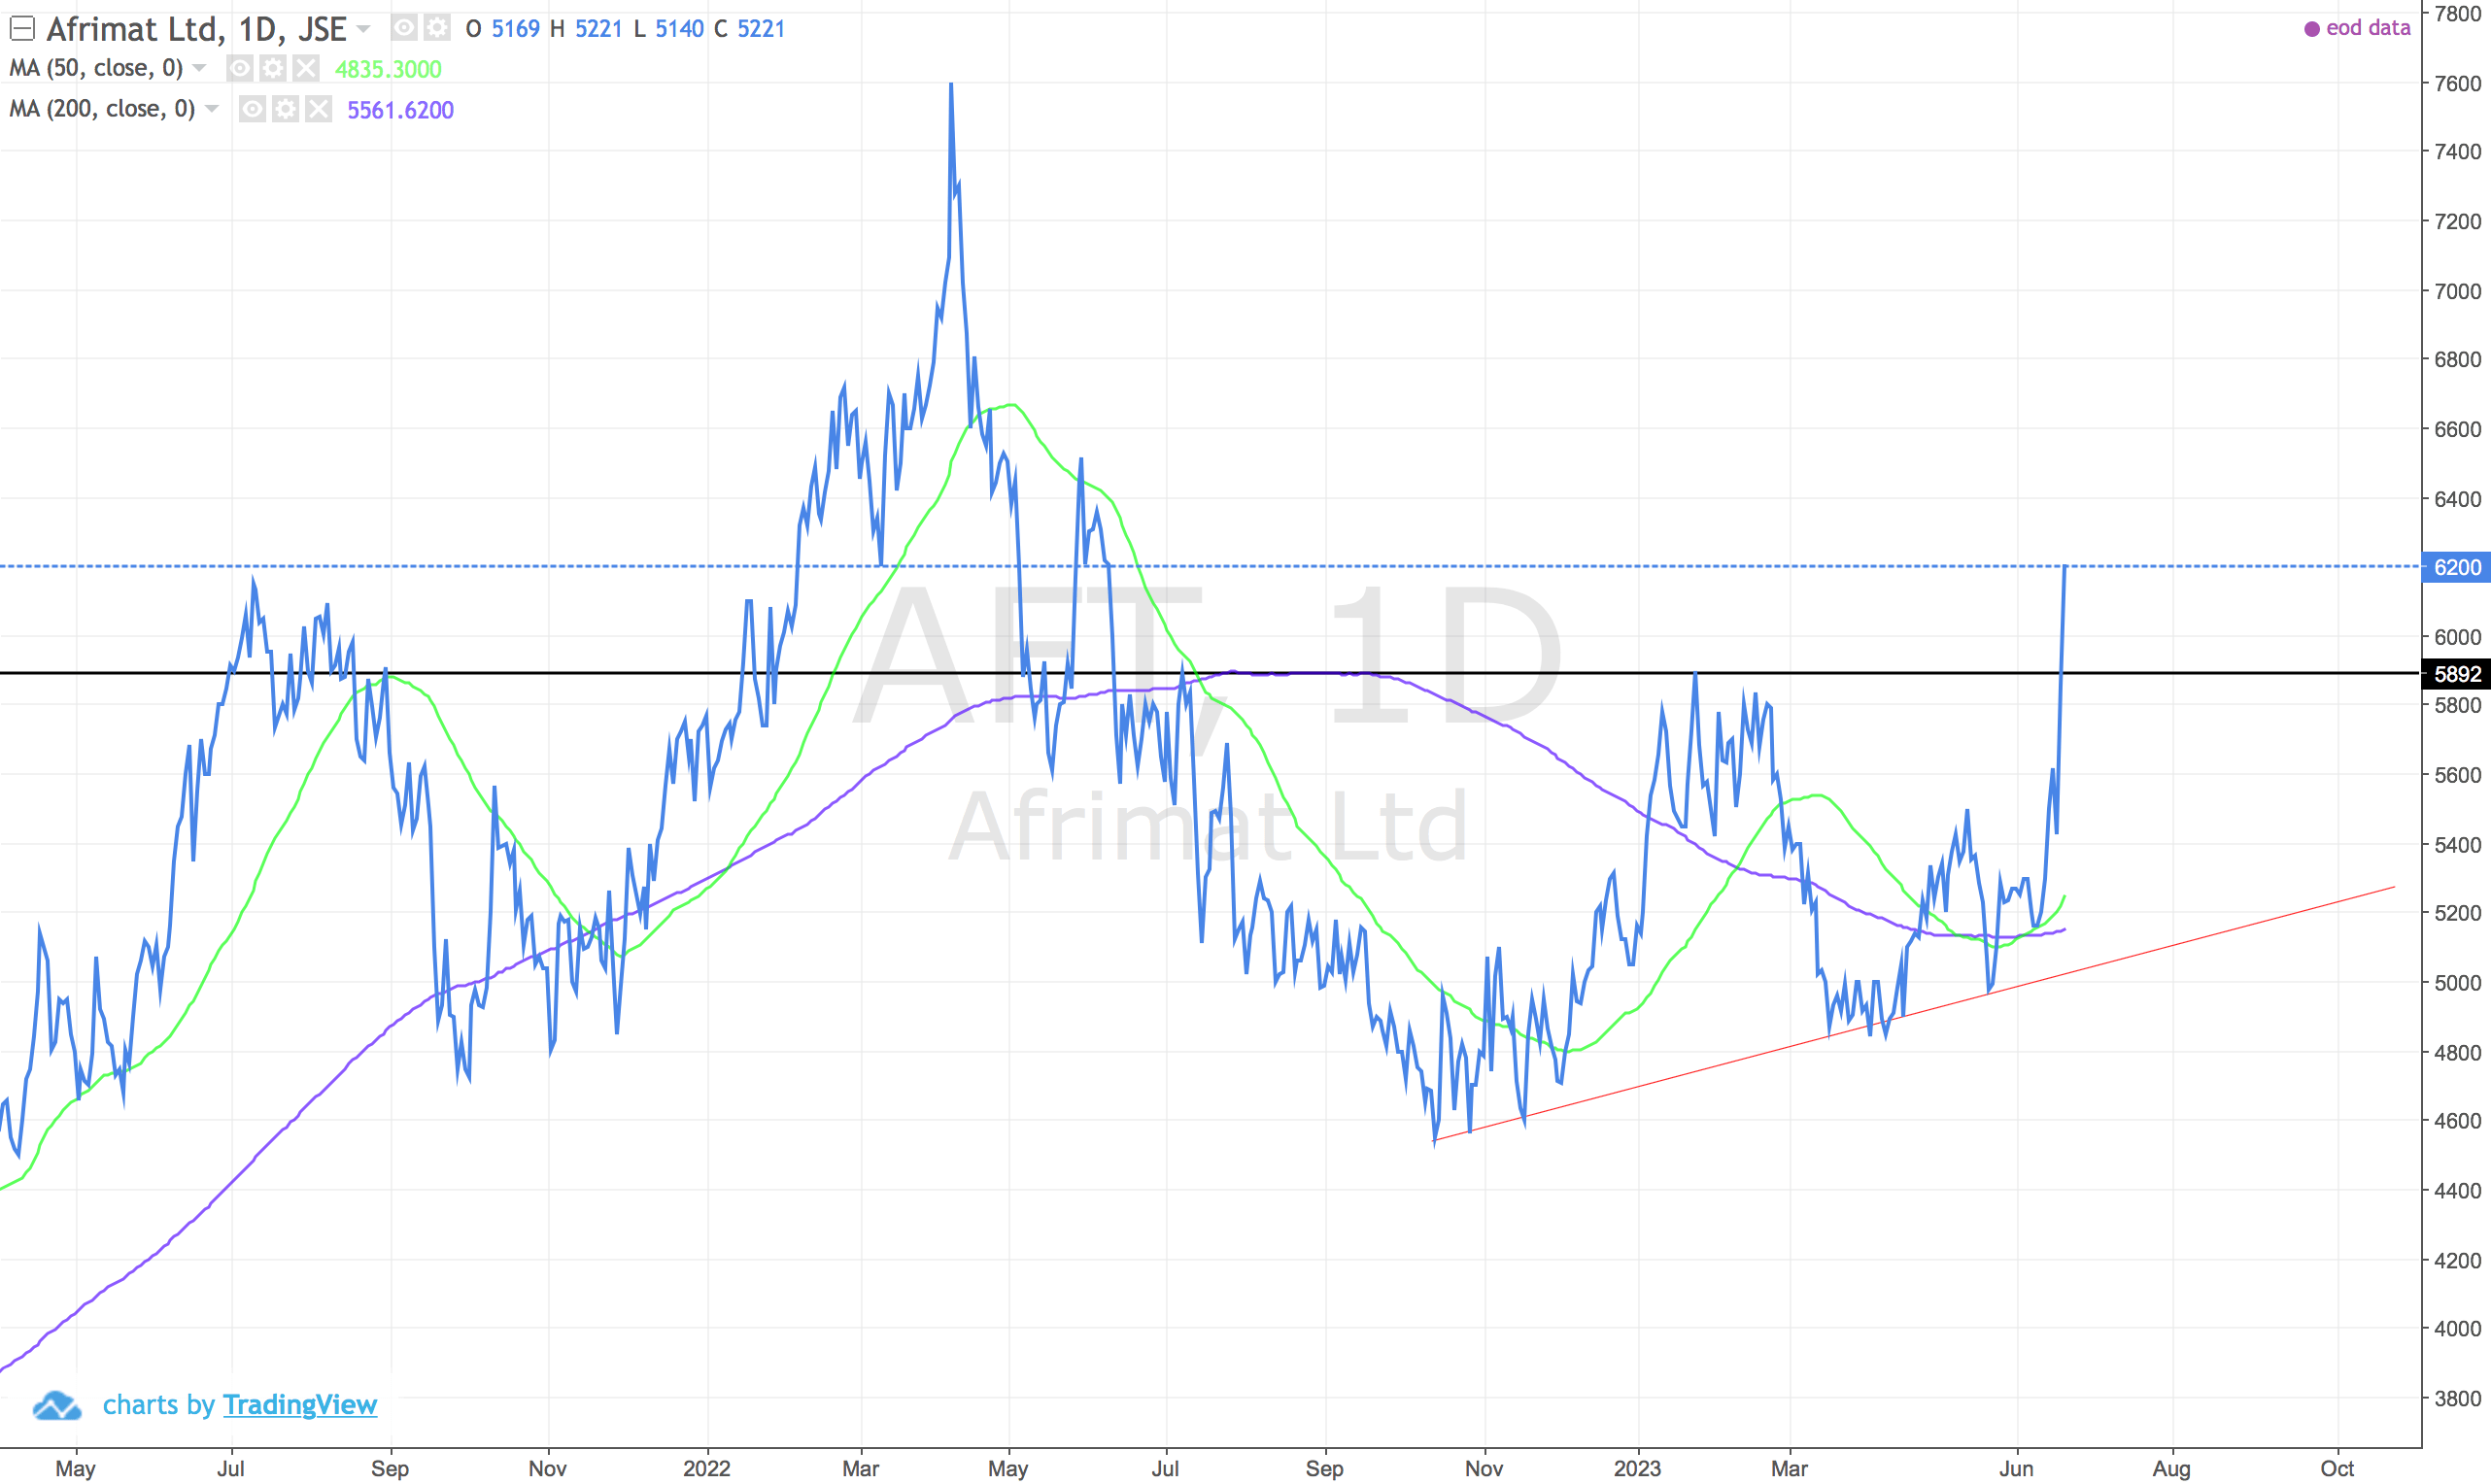Click the MA (50, close, 0) label

pyautogui.click(x=96, y=68)
